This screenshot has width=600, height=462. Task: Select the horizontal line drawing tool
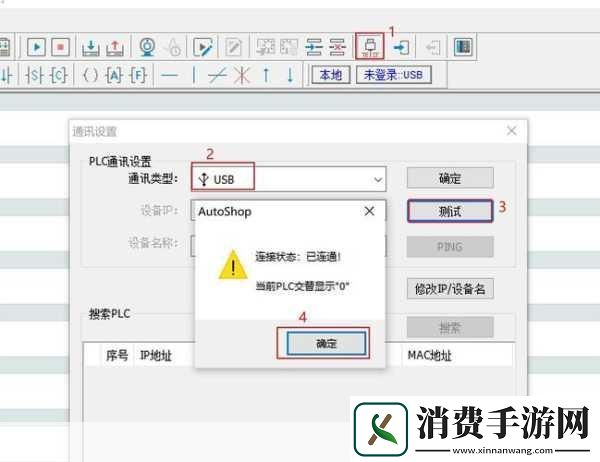(170, 75)
